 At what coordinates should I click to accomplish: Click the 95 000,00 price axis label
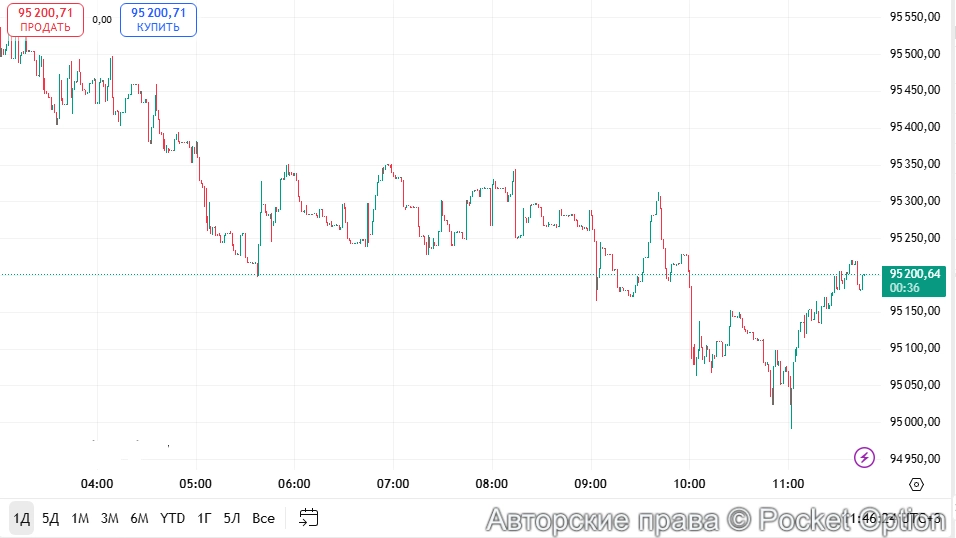[x=914, y=422]
